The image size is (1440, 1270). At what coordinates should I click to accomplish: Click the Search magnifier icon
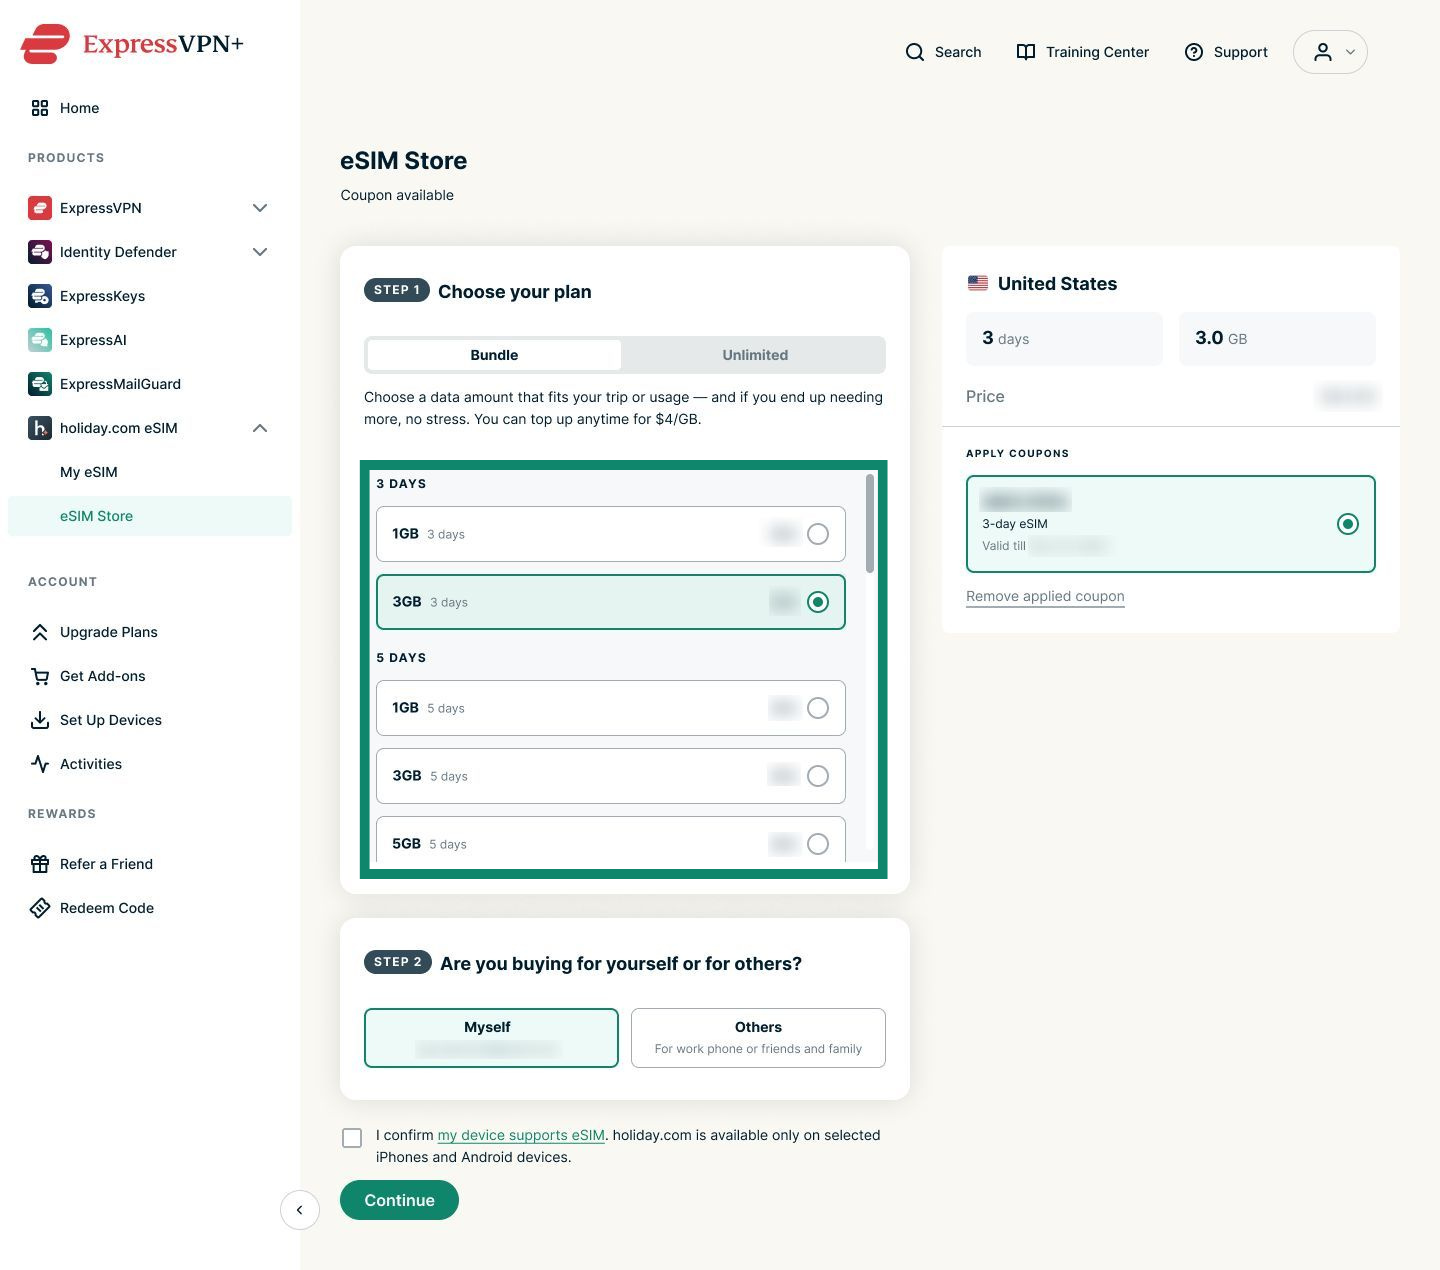click(915, 52)
